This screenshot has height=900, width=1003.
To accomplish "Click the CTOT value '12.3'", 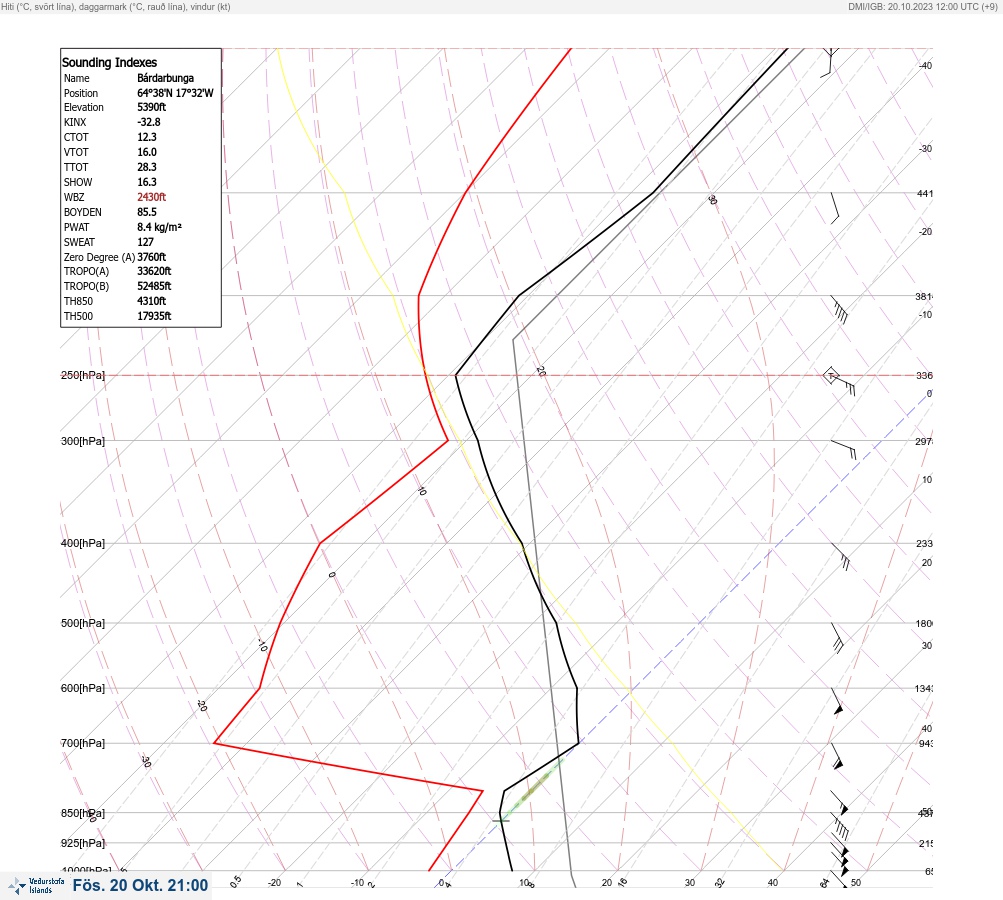I will [147, 138].
